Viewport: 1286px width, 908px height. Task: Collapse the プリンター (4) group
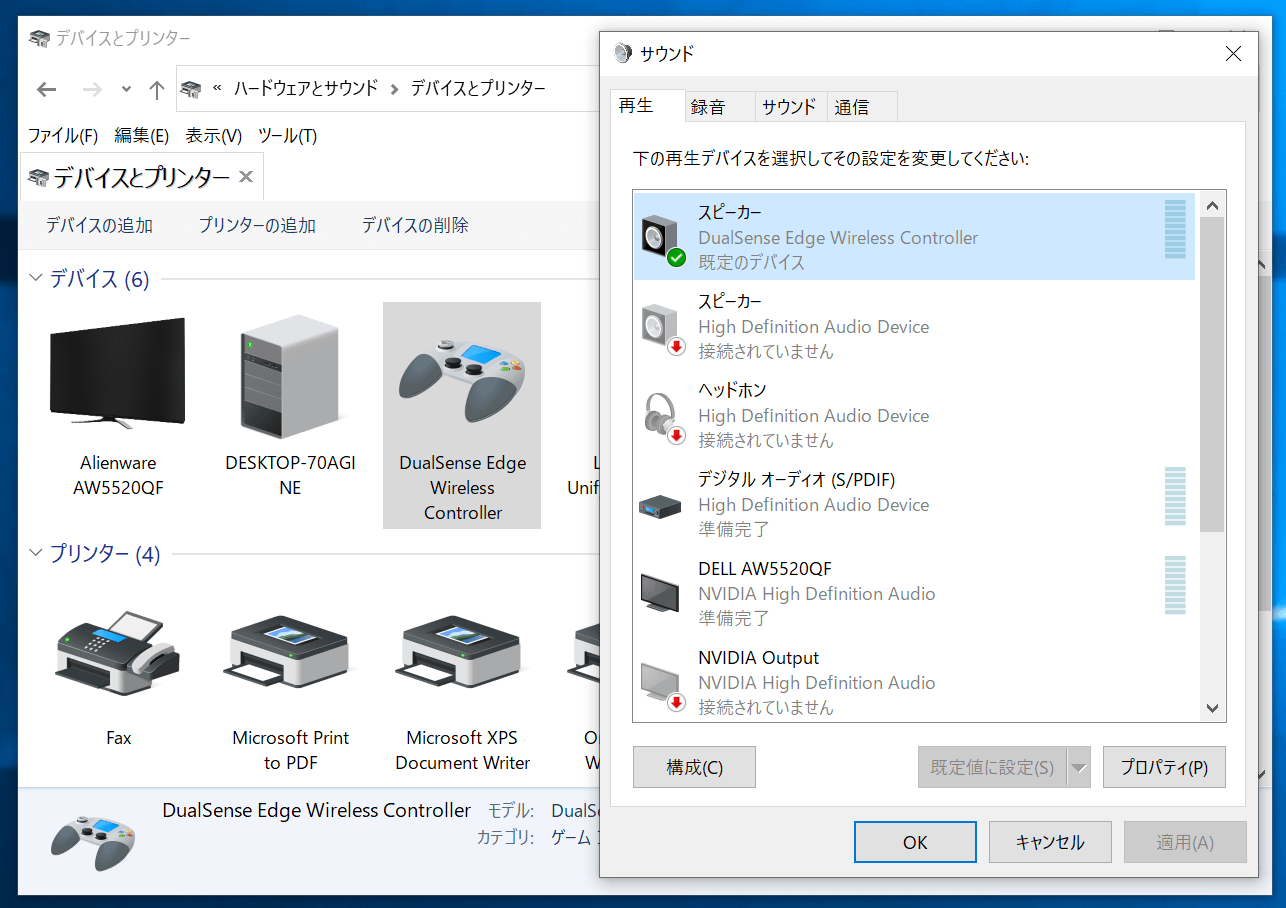click(x=36, y=553)
